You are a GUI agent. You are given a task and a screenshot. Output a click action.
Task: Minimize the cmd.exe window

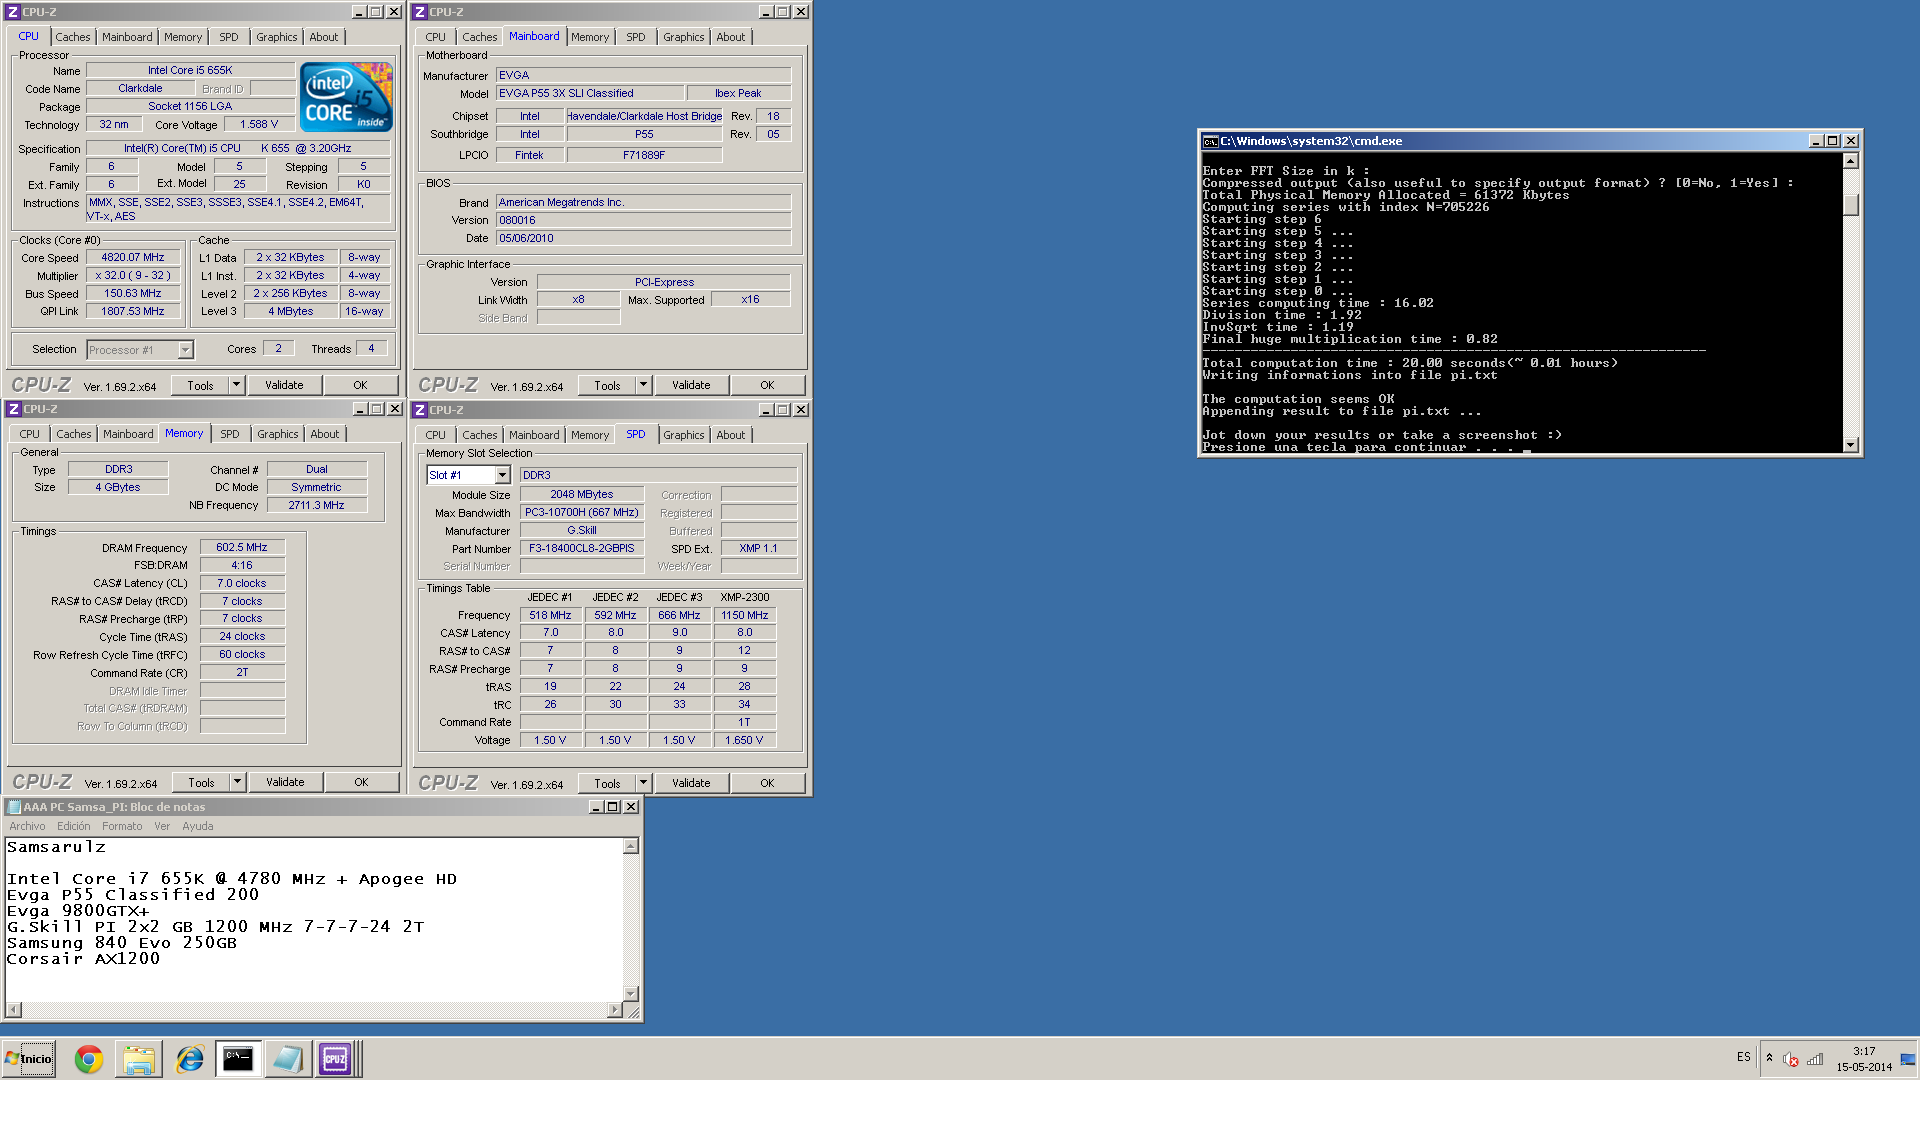click(x=1816, y=141)
